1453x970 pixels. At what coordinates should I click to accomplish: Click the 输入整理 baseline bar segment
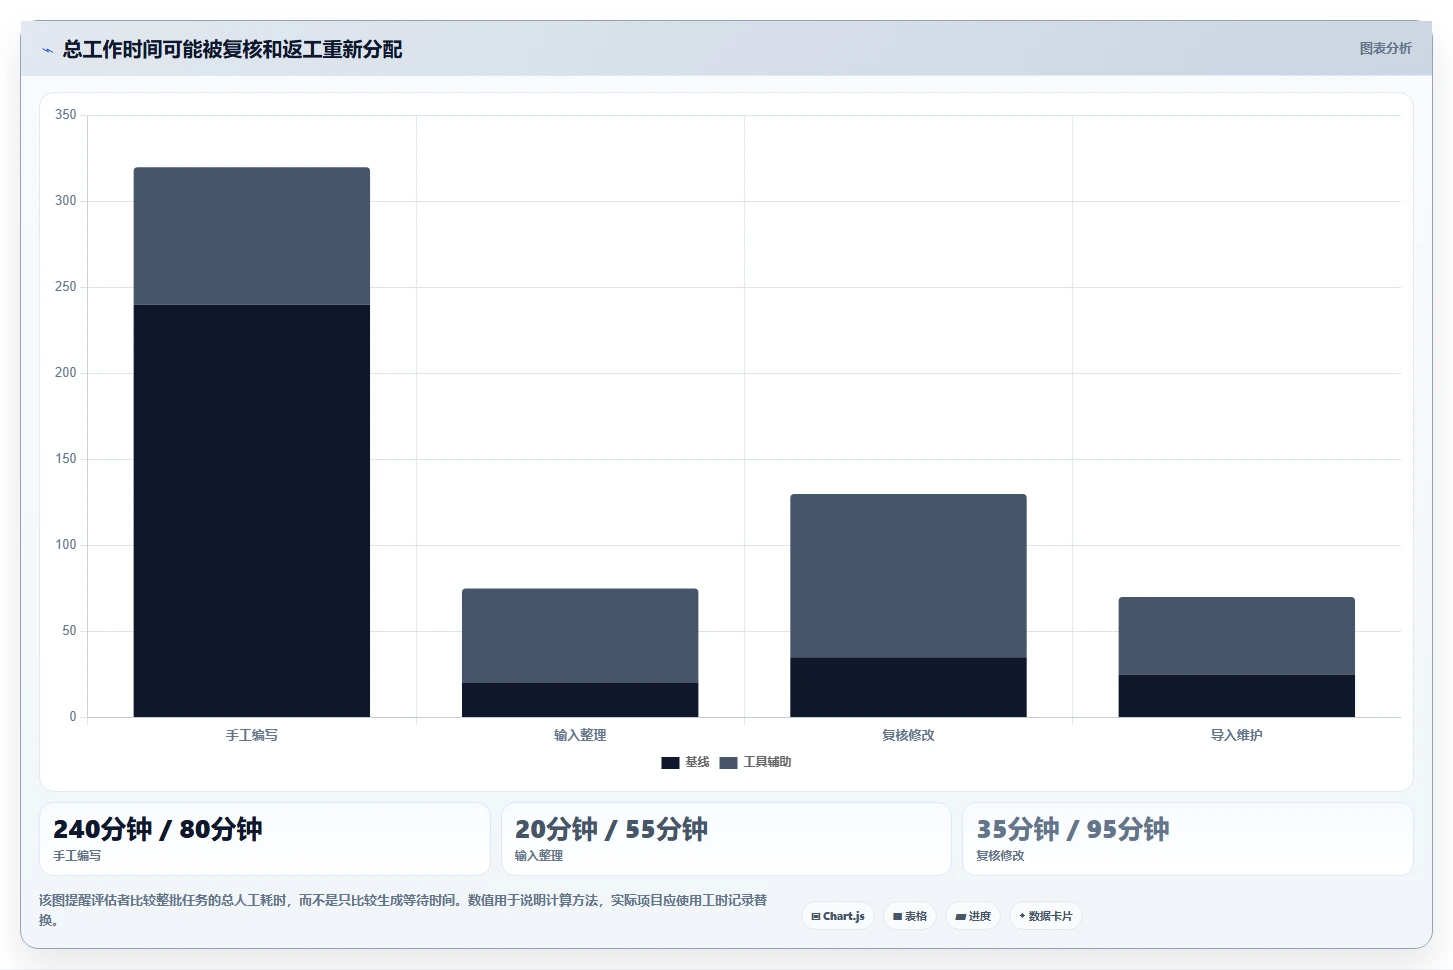[x=580, y=700]
